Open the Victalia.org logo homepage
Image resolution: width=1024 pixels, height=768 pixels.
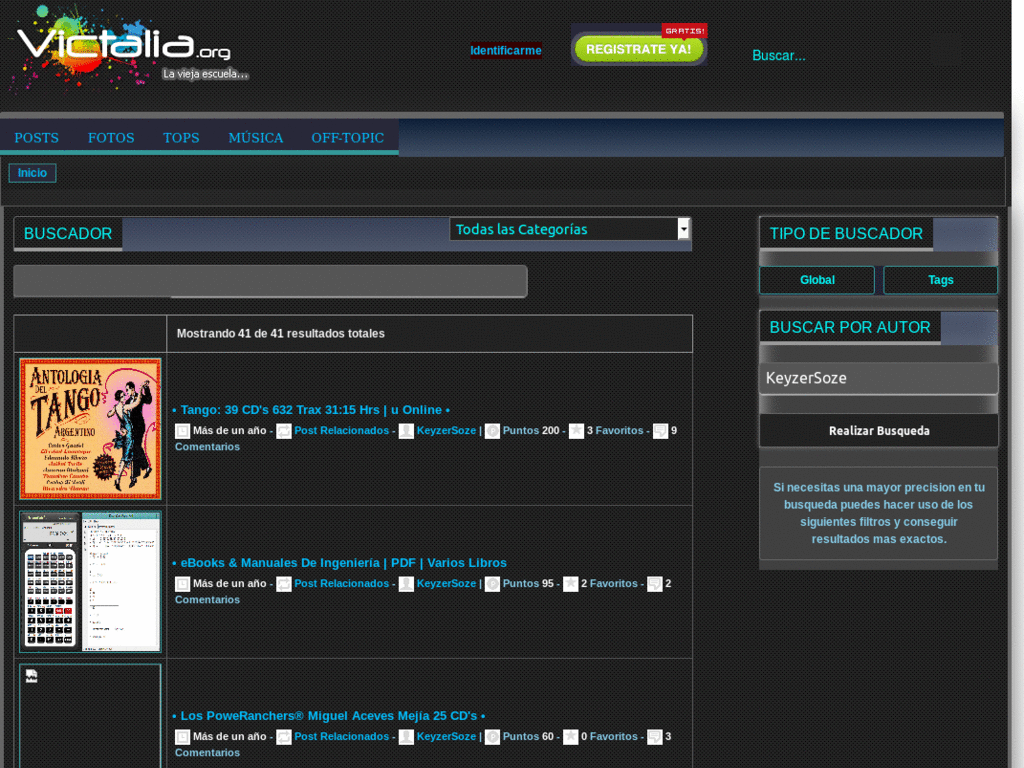[127, 49]
